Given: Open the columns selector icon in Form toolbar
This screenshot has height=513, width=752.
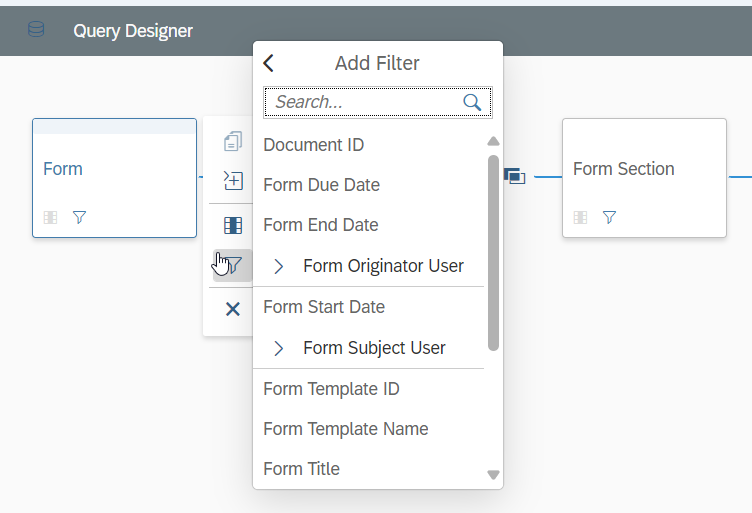Looking at the screenshot, I should coord(233,225).
